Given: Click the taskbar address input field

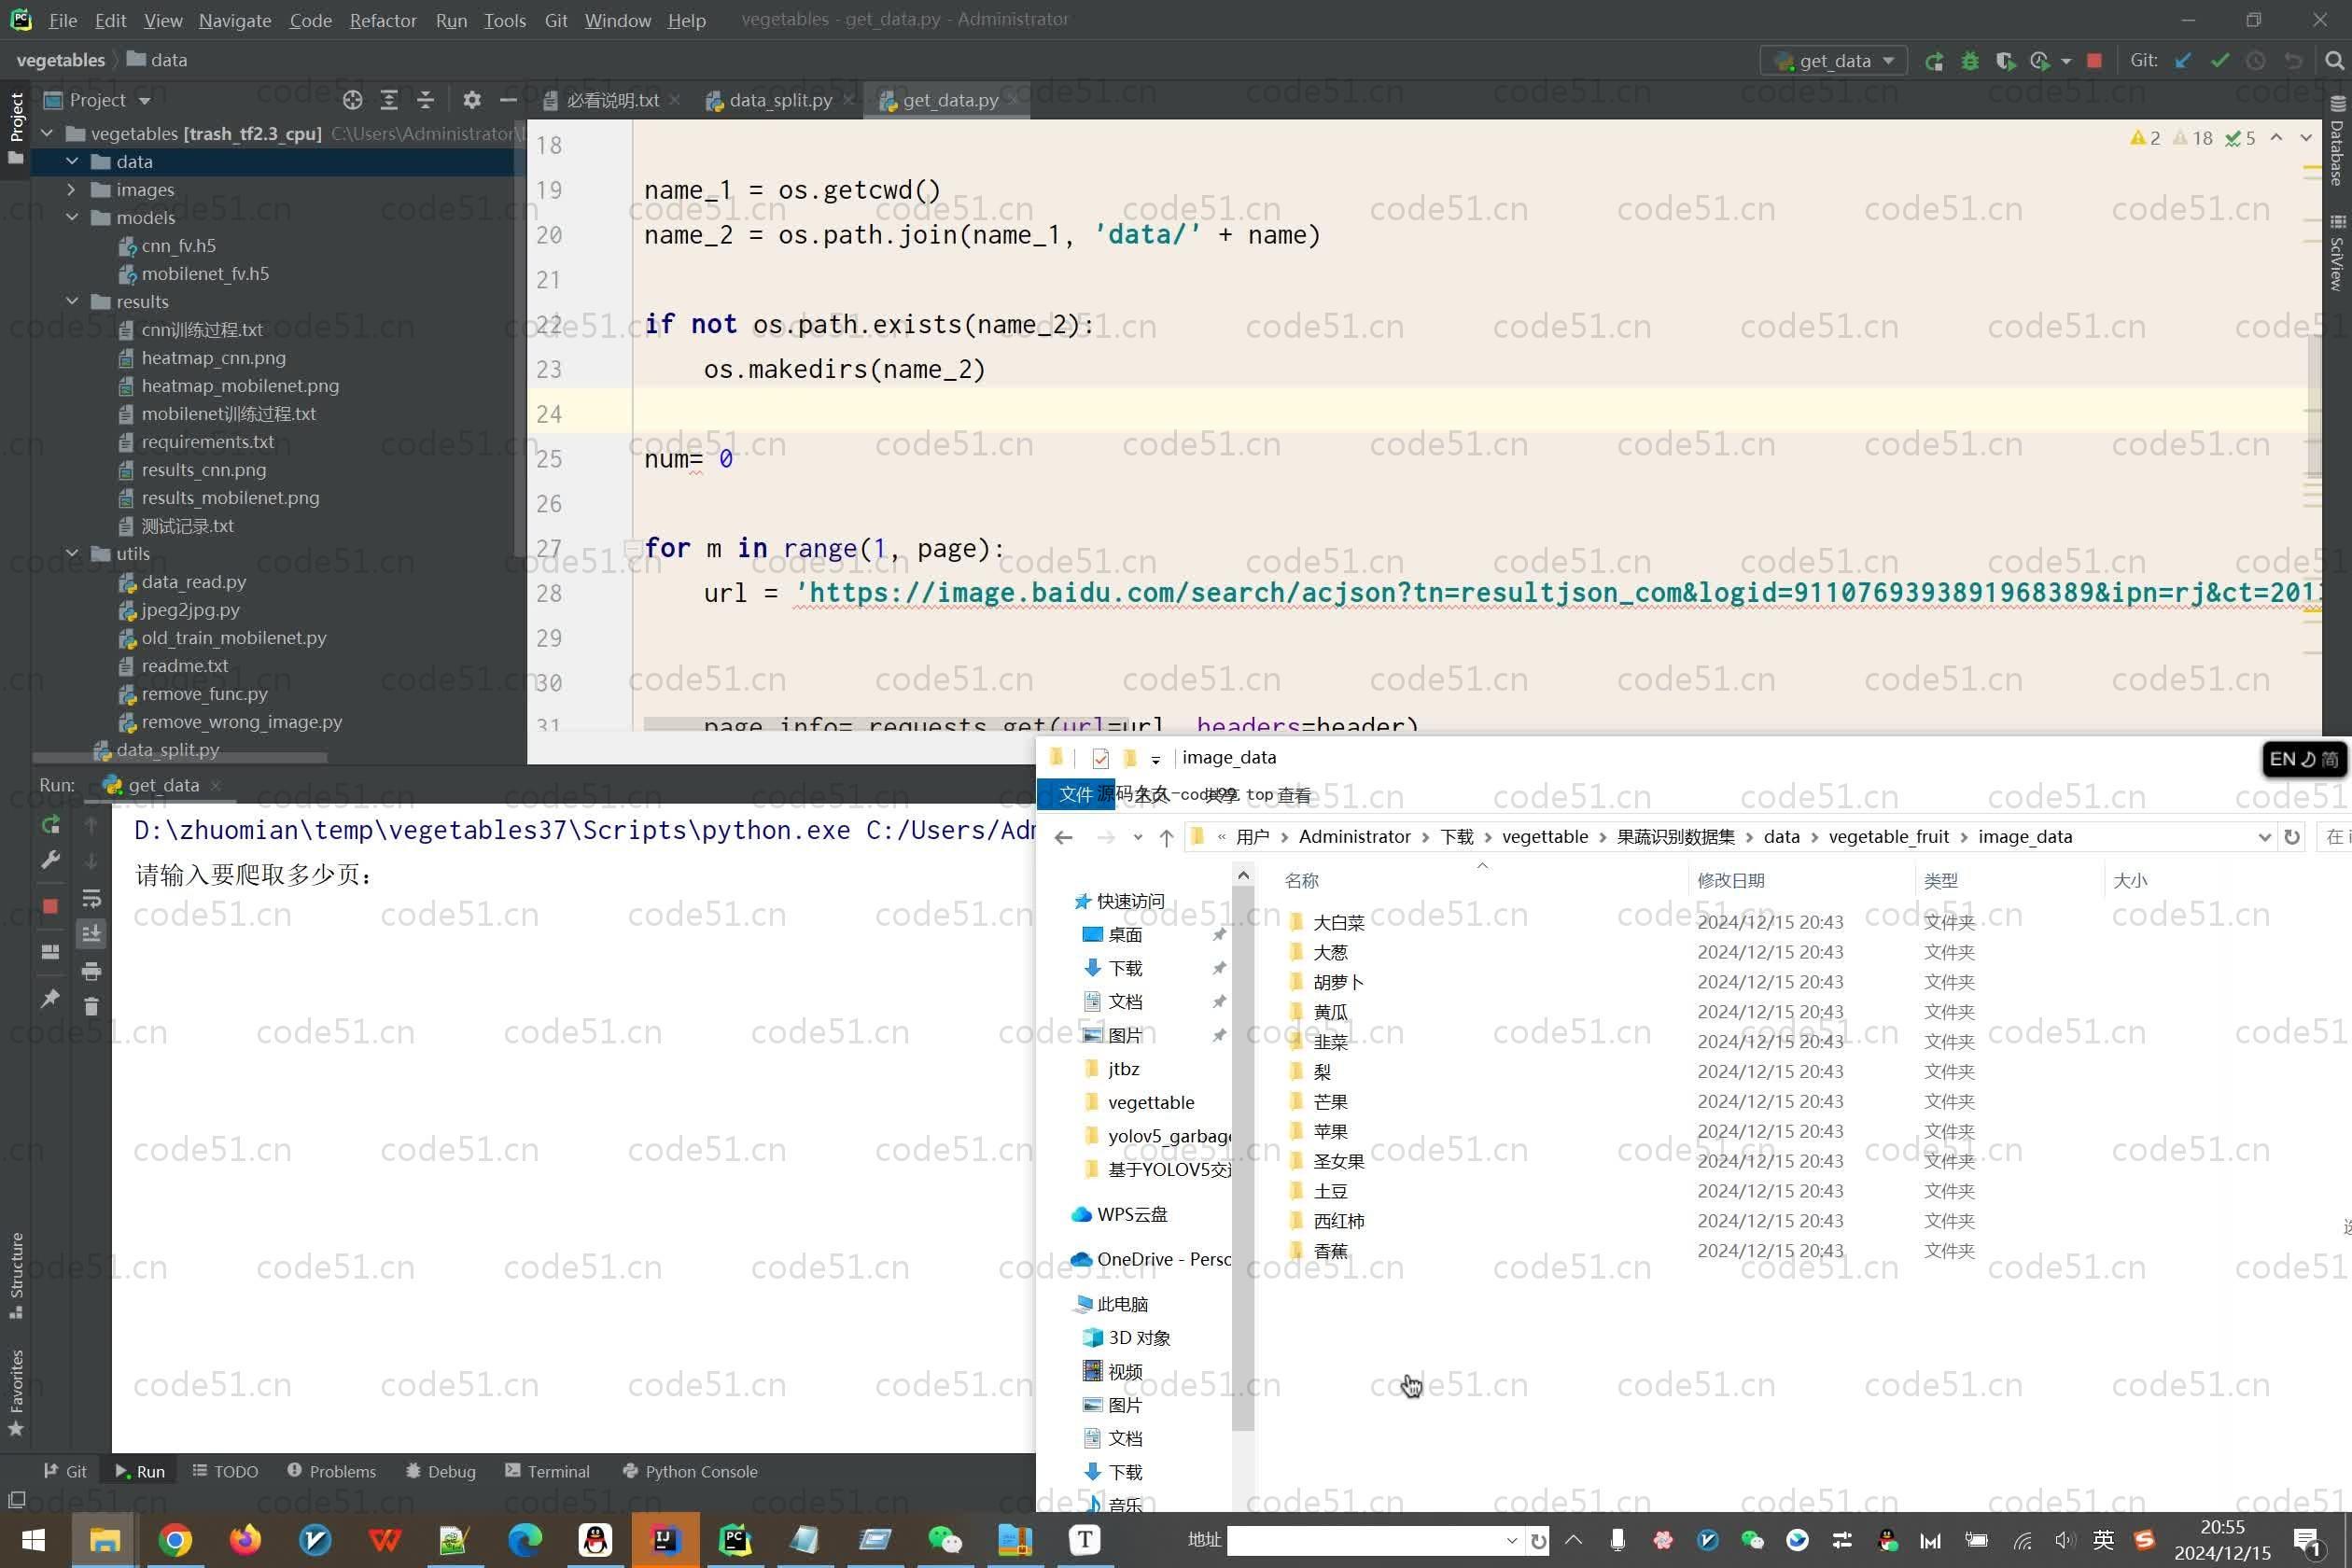Looking at the screenshot, I should tap(1364, 1540).
